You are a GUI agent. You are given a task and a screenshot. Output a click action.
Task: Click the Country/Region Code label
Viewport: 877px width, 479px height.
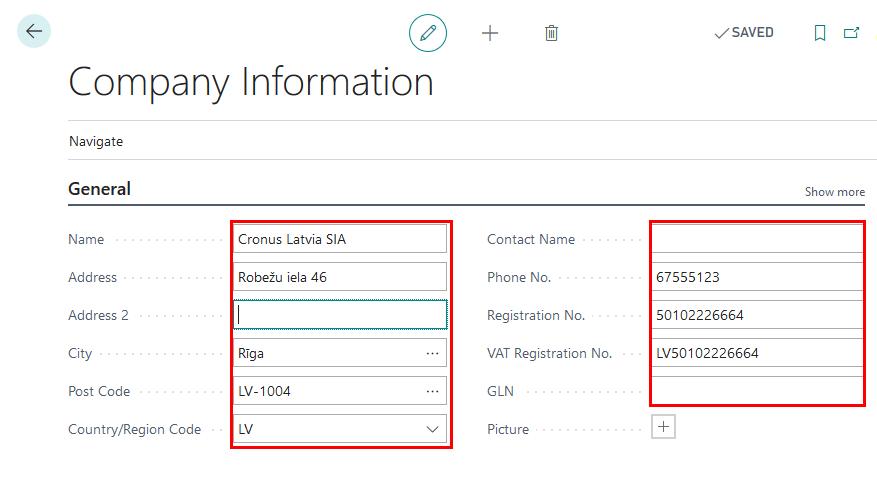click(x=134, y=429)
